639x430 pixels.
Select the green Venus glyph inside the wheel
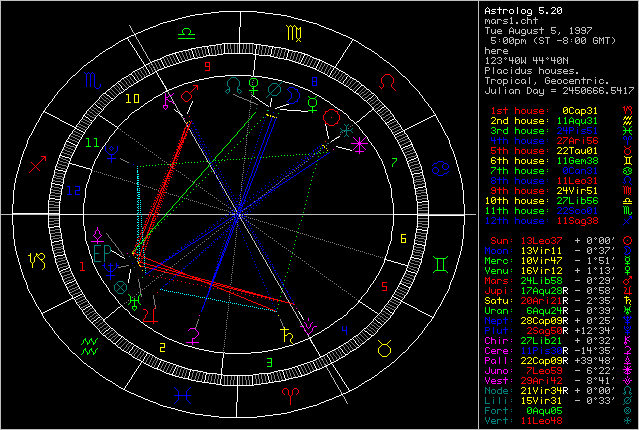click(x=254, y=86)
